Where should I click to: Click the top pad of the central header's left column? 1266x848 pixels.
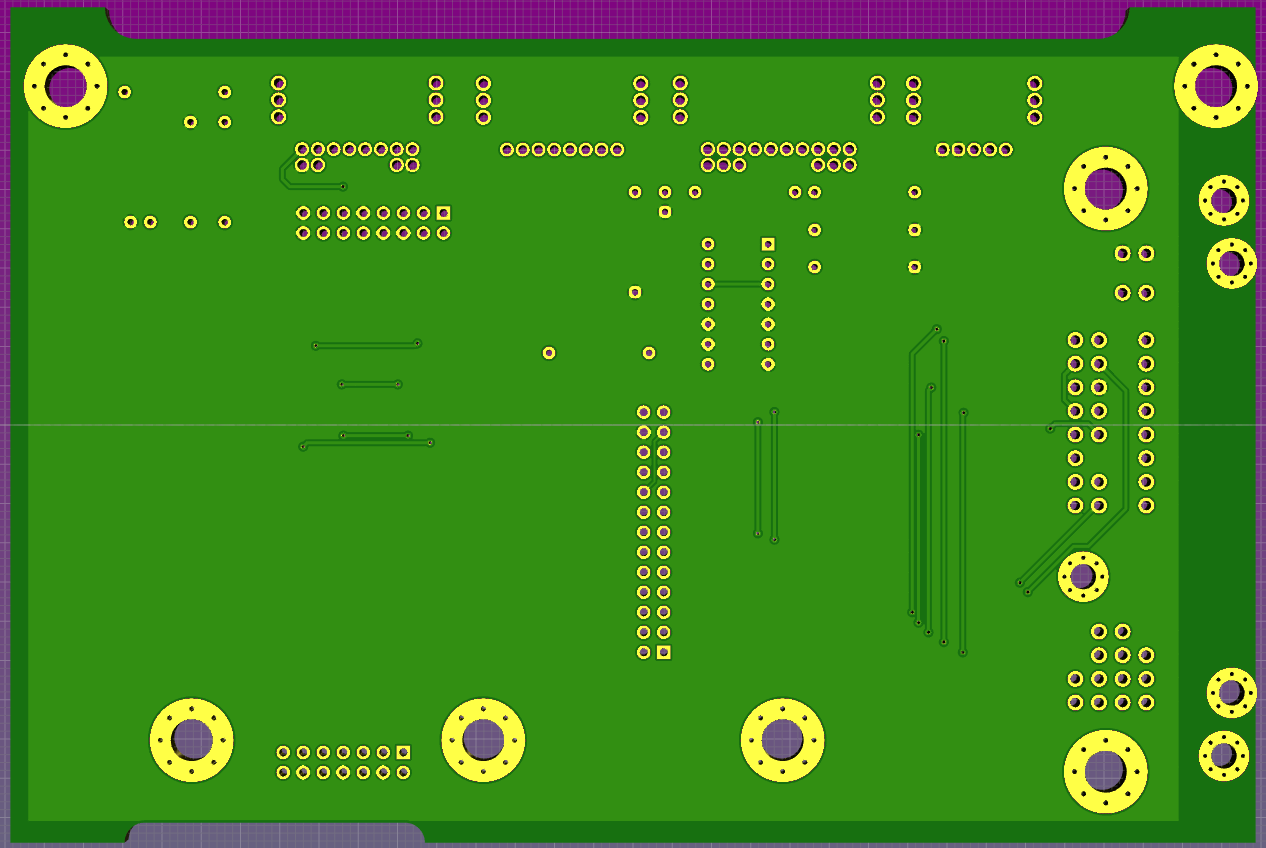(644, 412)
